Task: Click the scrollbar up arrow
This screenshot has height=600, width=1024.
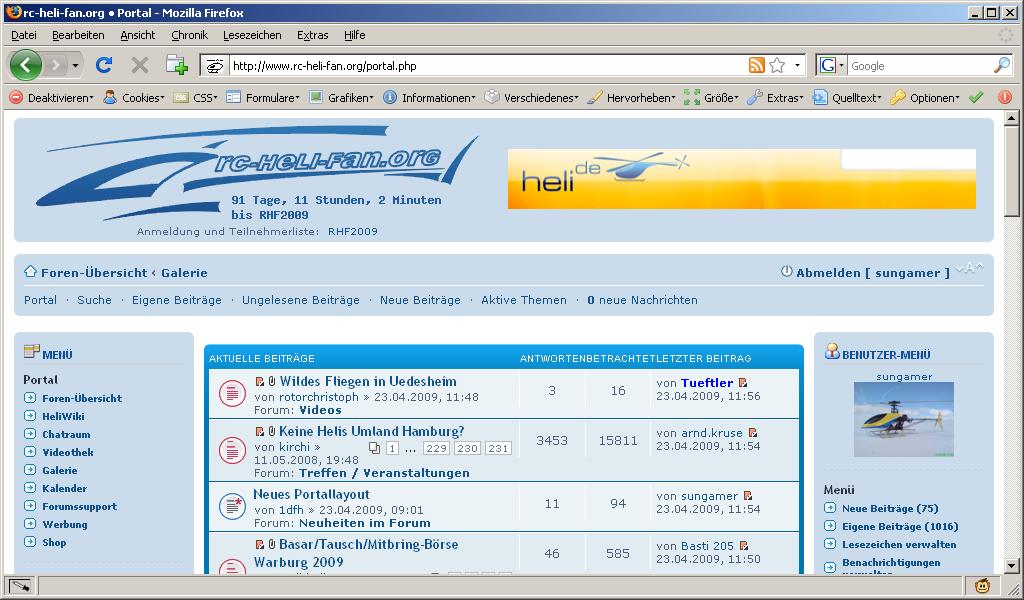Action: pyautogui.click(x=1012, y=118)
